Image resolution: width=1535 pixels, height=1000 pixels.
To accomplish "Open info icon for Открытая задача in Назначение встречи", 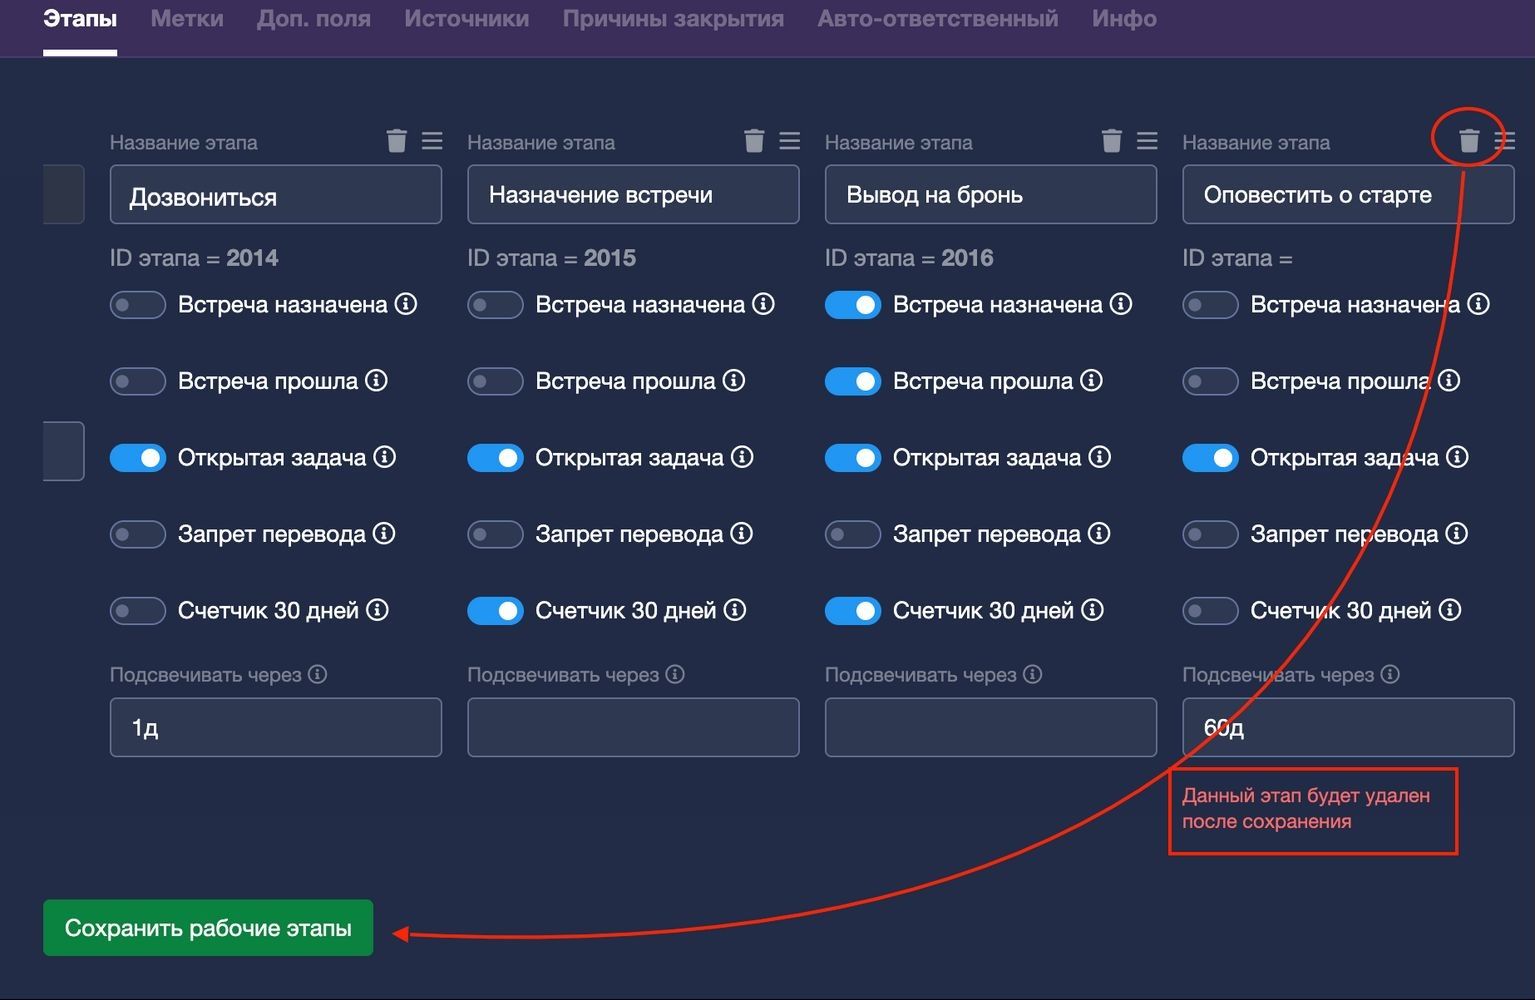I will pyautogui.click(x=742, y=457).
